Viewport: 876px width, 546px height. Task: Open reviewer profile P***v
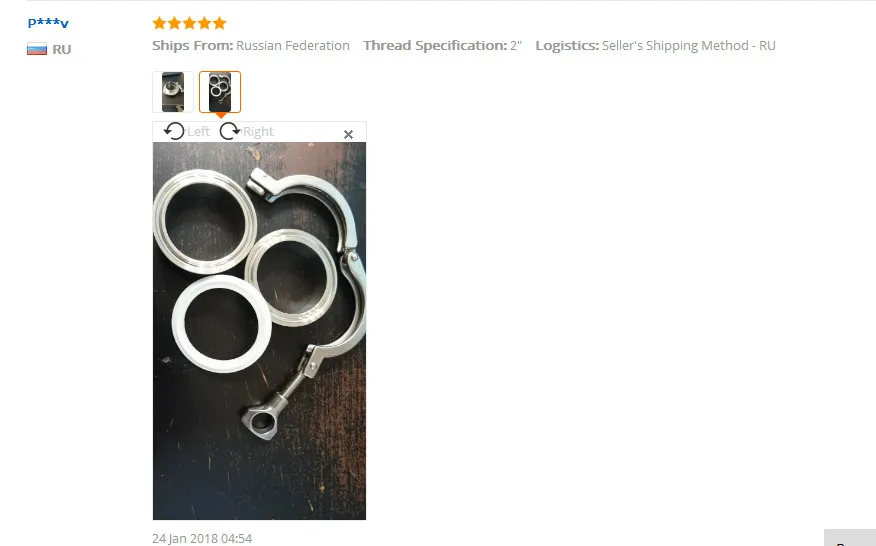pyautogui.click(x=48, y=23)
